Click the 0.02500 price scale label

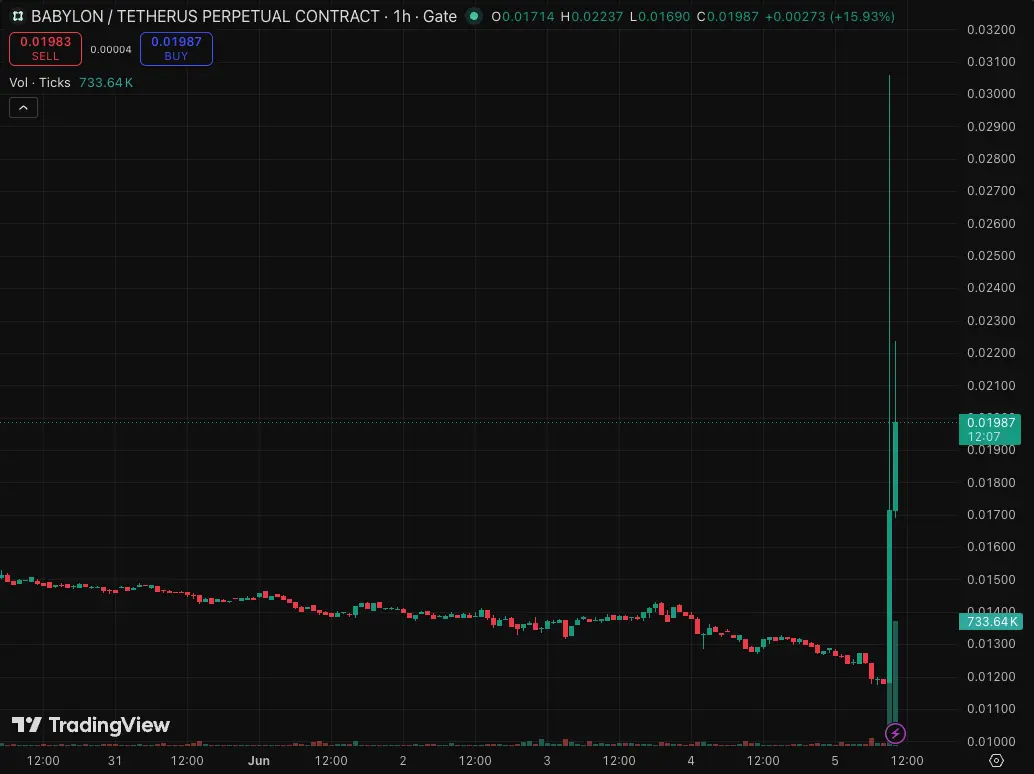click(x=991, y=255)
